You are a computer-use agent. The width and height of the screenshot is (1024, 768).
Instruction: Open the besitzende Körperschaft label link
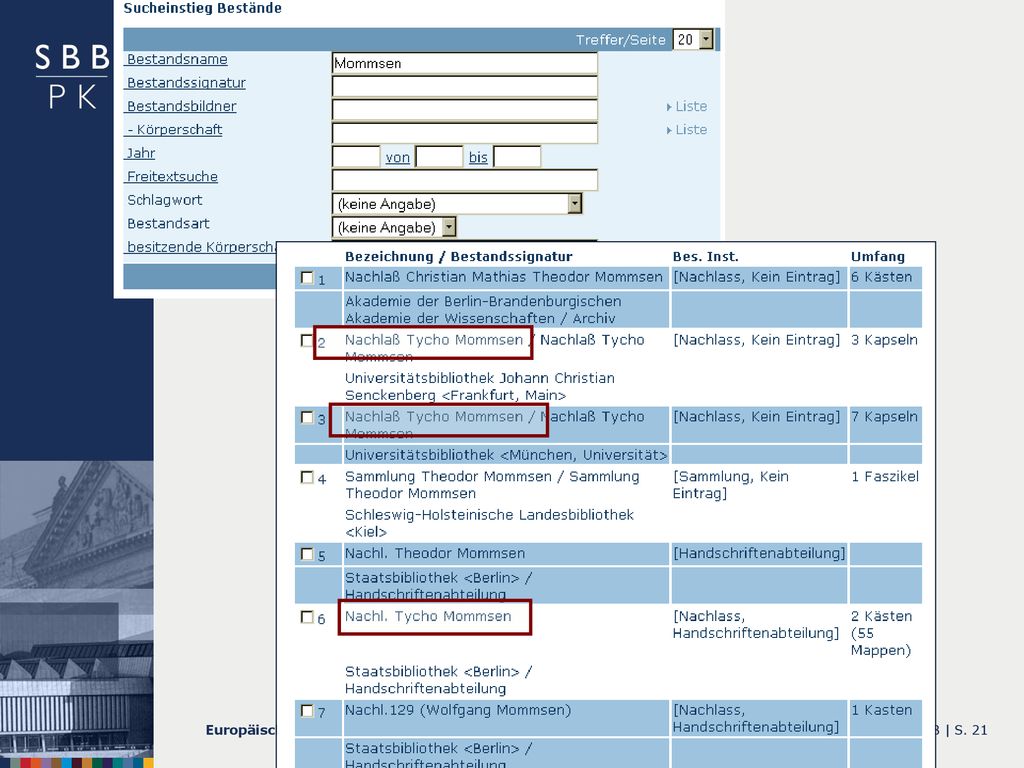tap(201, 248)
